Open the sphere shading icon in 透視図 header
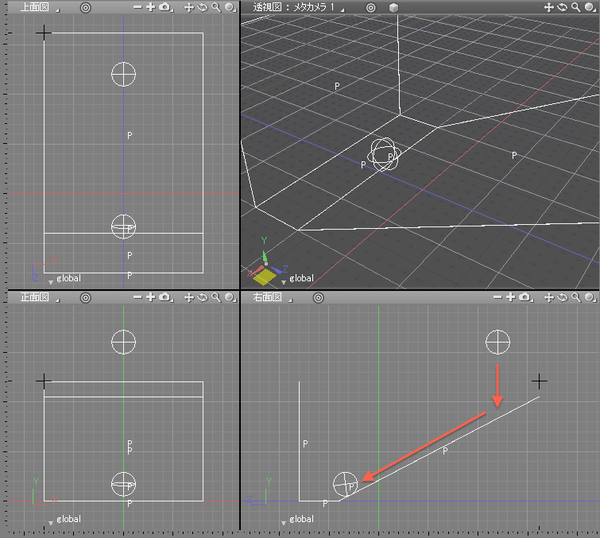Viewport: 600px width, 538px height. pyautogui.click(x=590, y=7)
